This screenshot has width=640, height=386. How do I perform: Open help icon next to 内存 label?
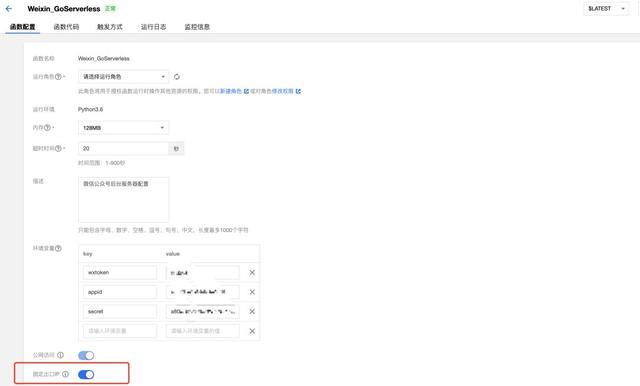click(47, 128)
